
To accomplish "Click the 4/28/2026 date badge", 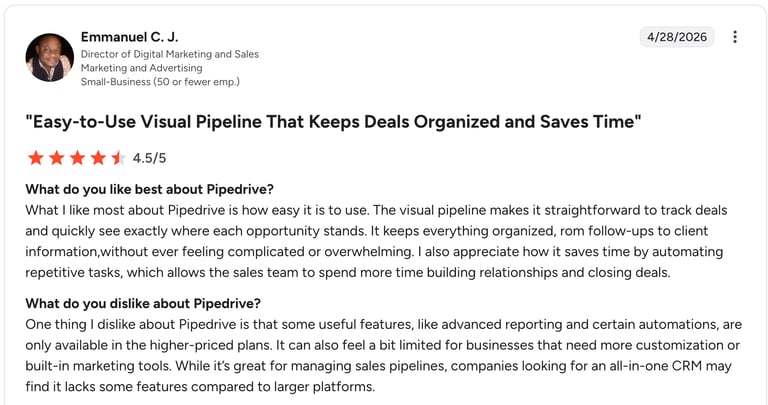I will pyautogui.click(x=677, y=37).
